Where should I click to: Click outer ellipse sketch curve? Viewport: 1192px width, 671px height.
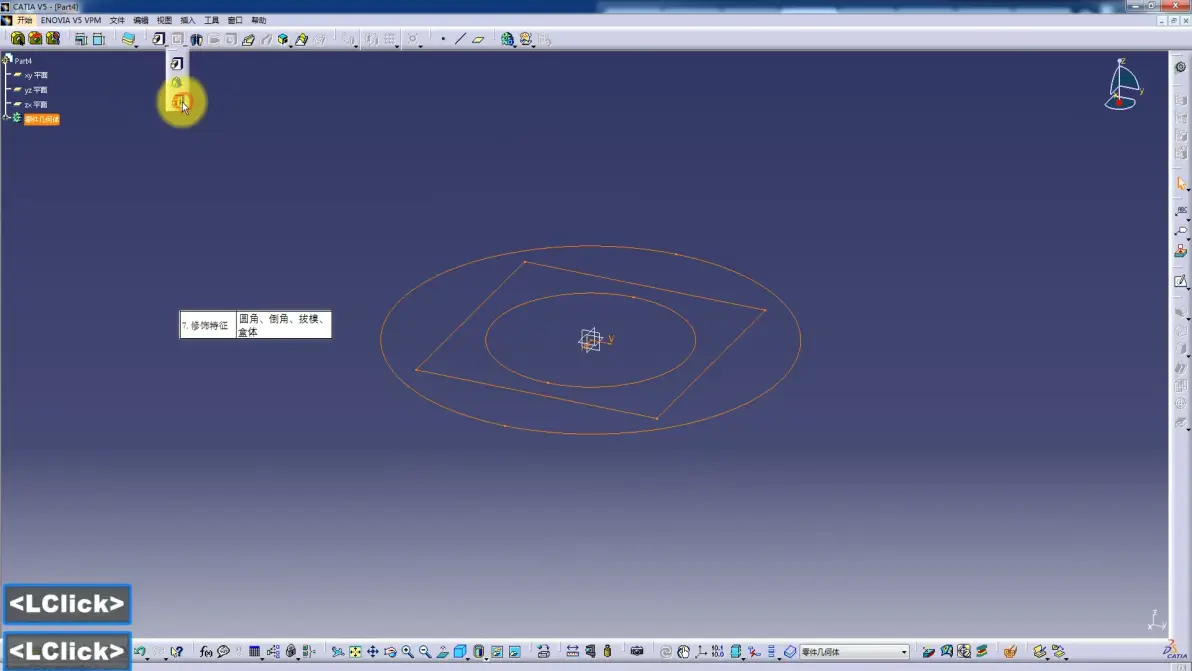(x=591, y=245)
